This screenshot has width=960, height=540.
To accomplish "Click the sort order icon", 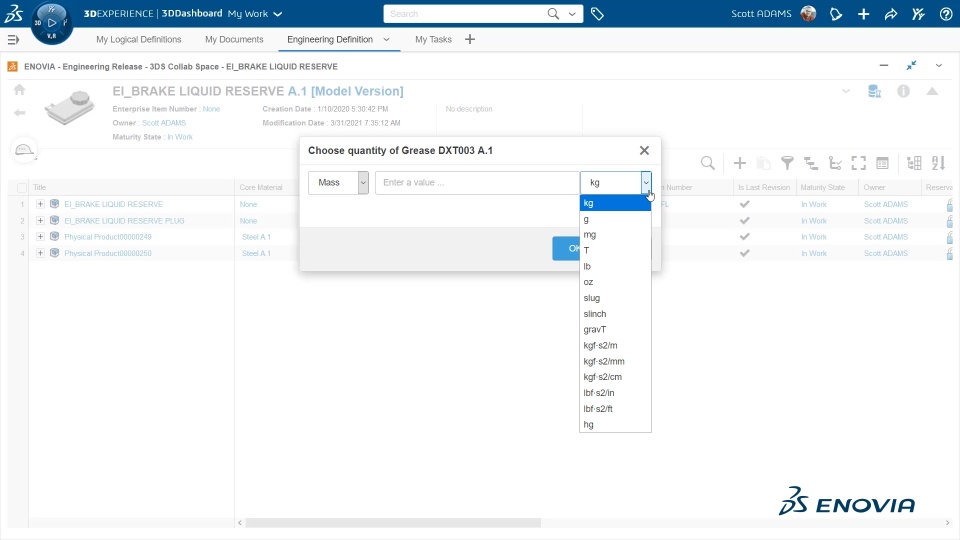I will [x=938, y=163].
